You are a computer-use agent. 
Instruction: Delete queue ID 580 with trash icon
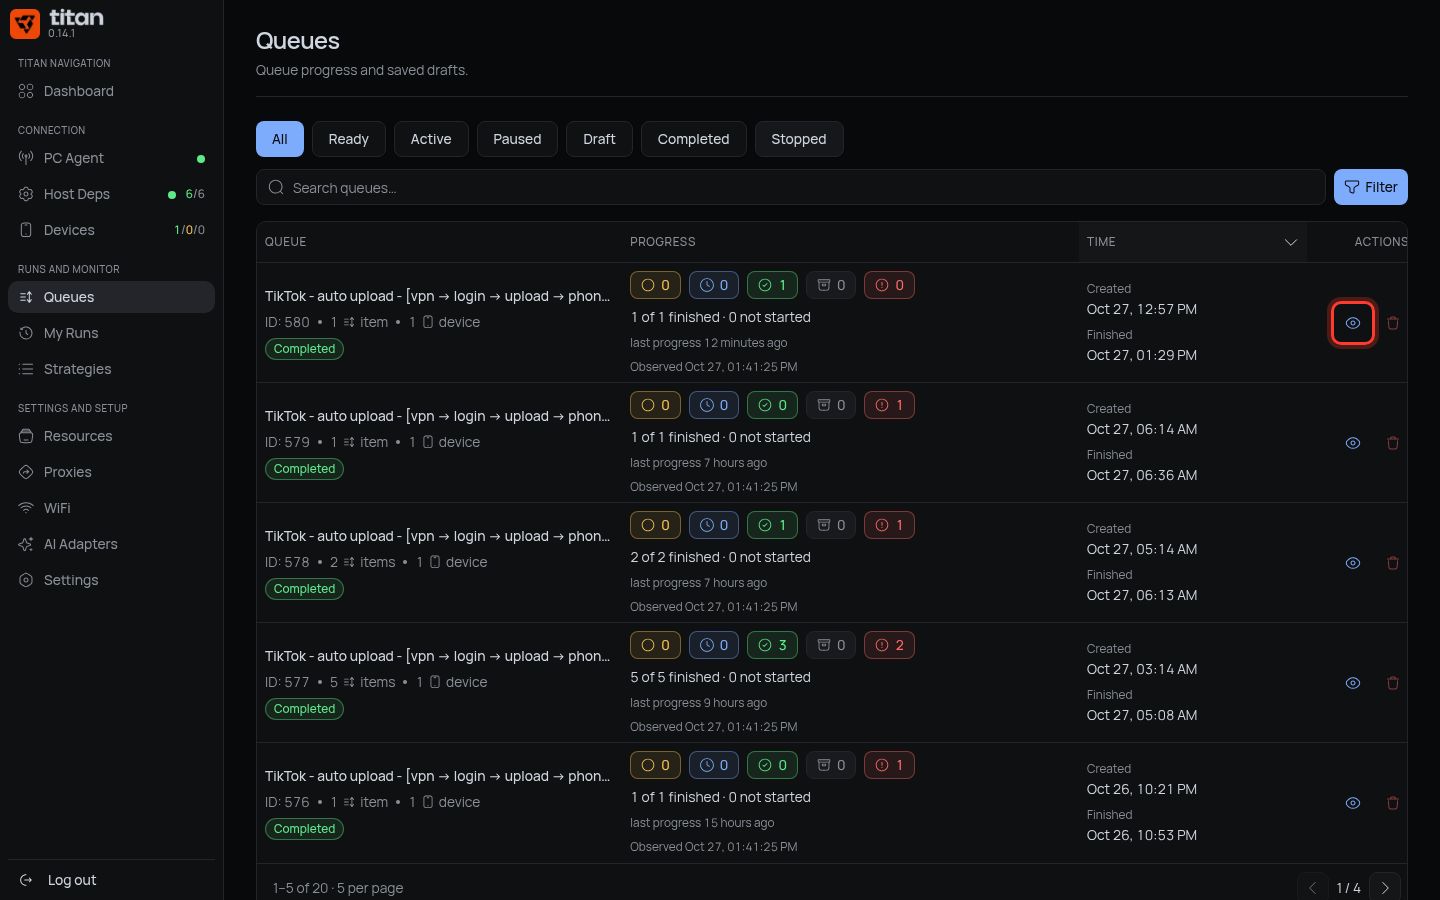click(x=1393, y=323)
